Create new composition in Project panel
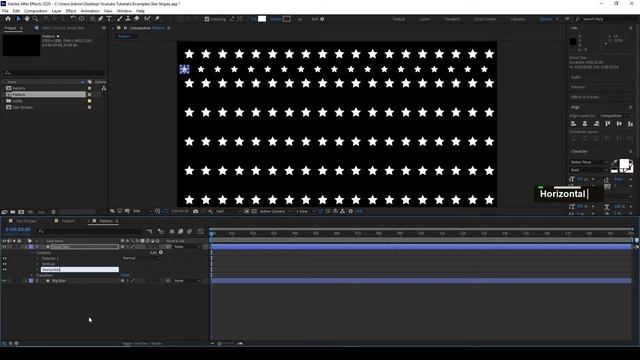The width and height of the screenshot is (640, 360). [x=21, y=212]
